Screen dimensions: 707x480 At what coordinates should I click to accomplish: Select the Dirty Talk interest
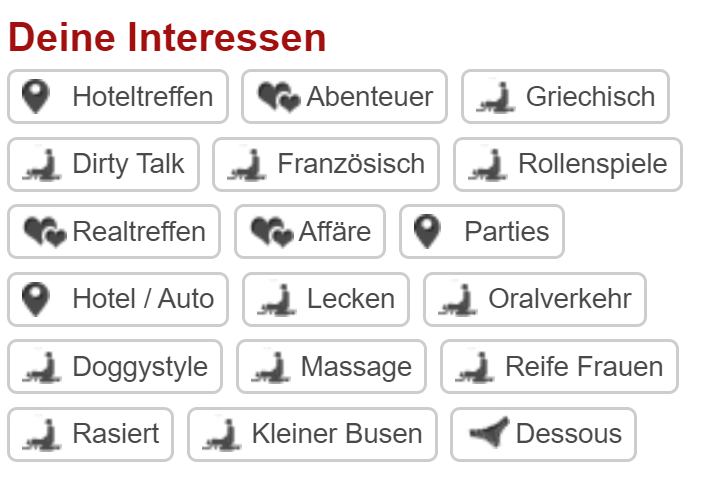pyautogui.click(x=104, y=164)
